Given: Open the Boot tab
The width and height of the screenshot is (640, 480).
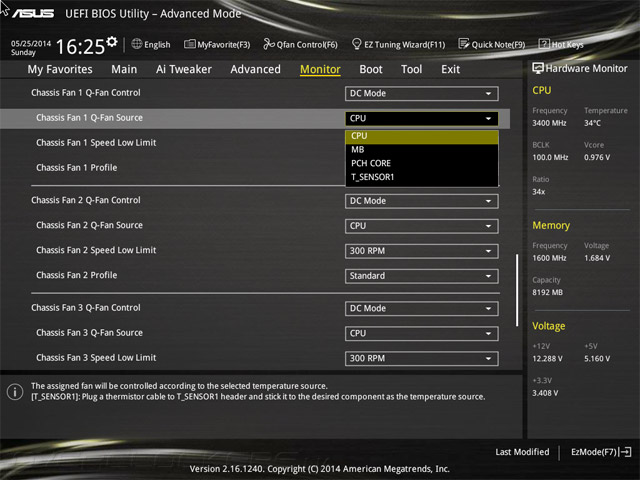Looking at the screenshot, I should (371, 69).
